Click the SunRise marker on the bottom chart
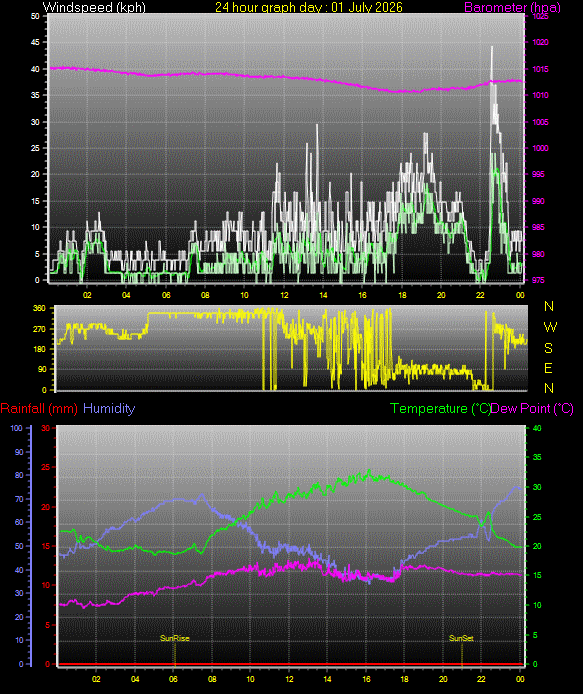This screenshot has height=694, width=583. tap(174, 638)
